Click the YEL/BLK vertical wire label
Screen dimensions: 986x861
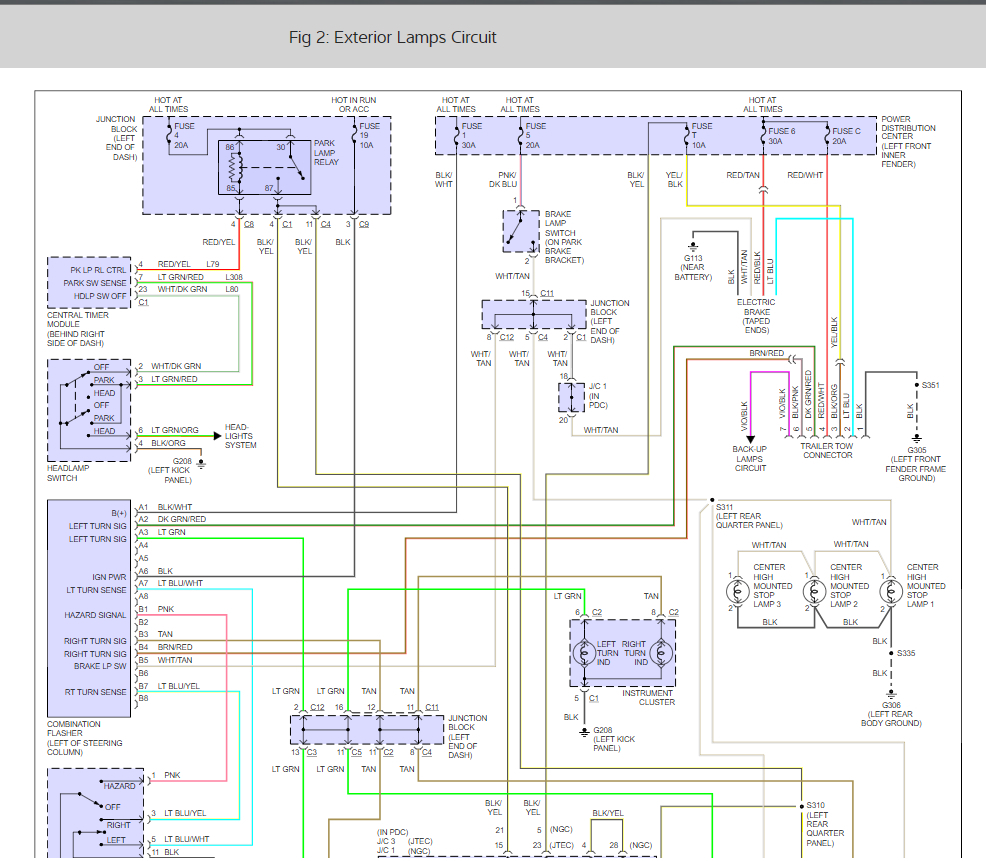[x=834, y=332]
